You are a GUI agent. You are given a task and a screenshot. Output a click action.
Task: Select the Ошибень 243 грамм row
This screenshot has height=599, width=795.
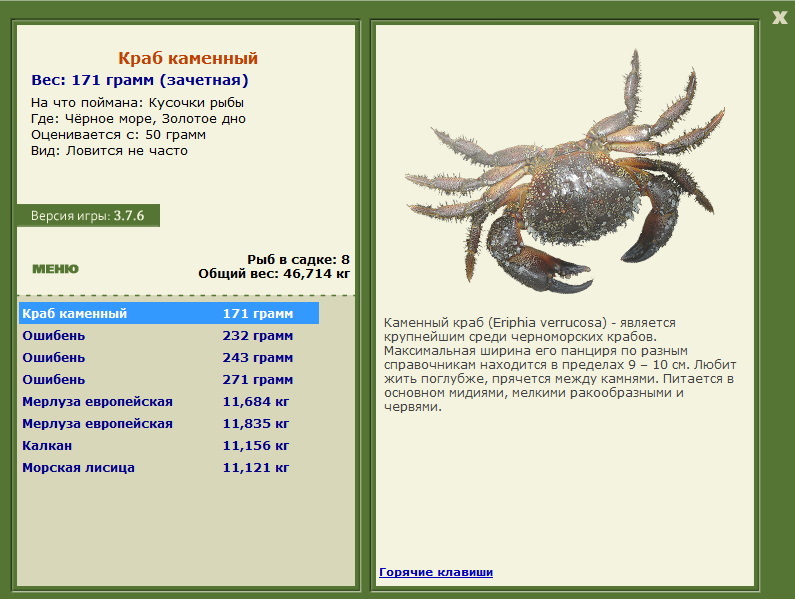169,358
